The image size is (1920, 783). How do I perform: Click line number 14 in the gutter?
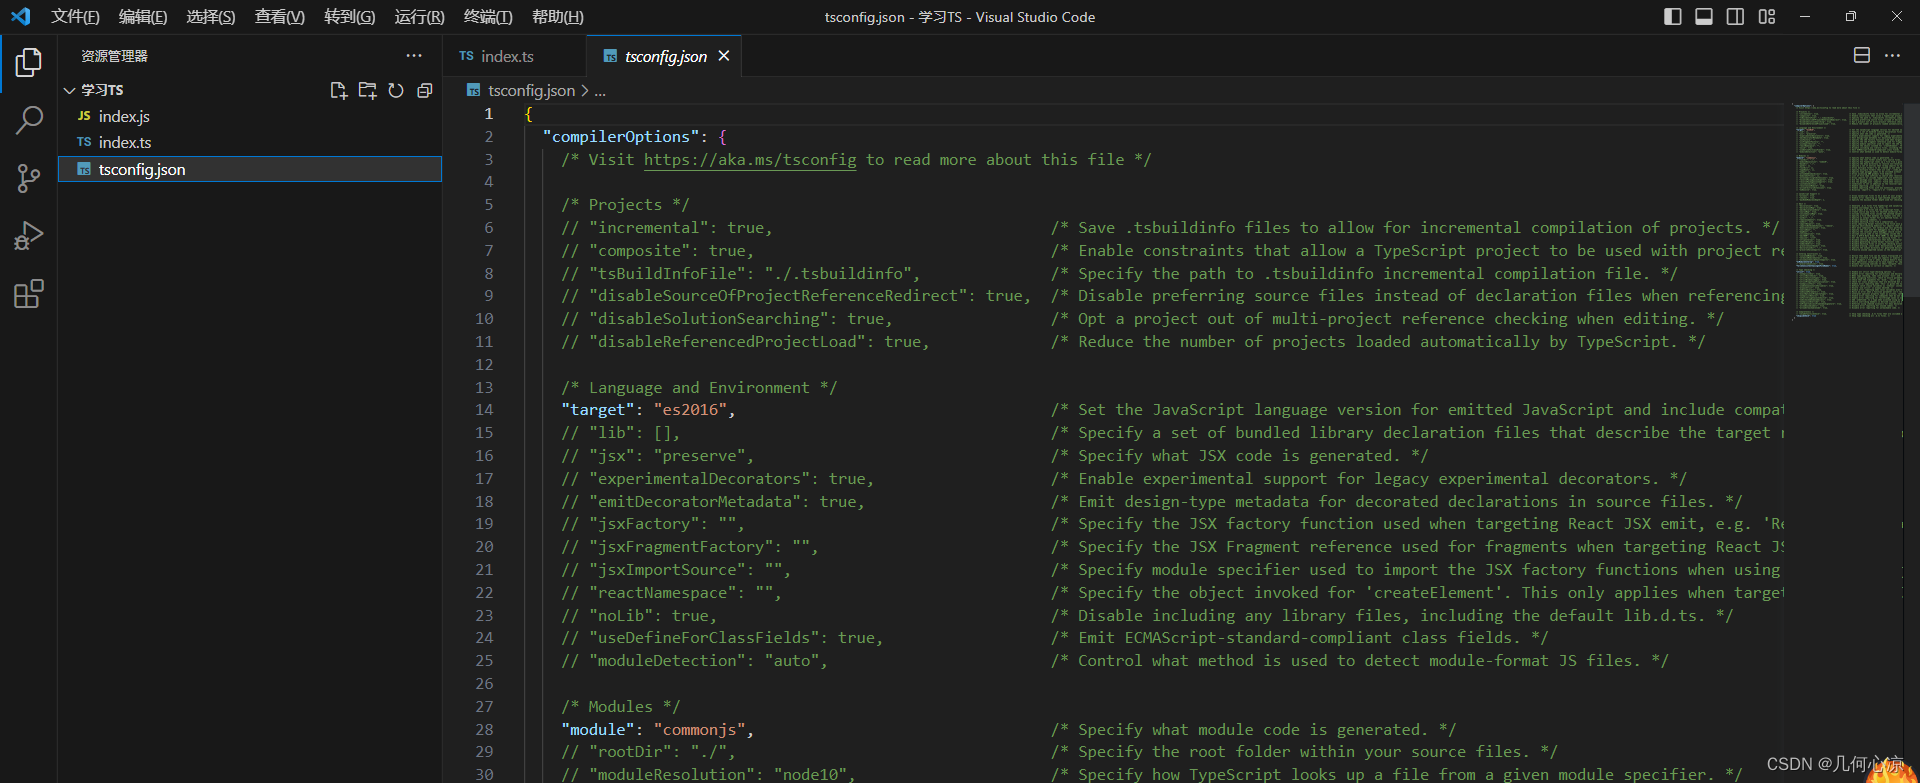[484, 410]
